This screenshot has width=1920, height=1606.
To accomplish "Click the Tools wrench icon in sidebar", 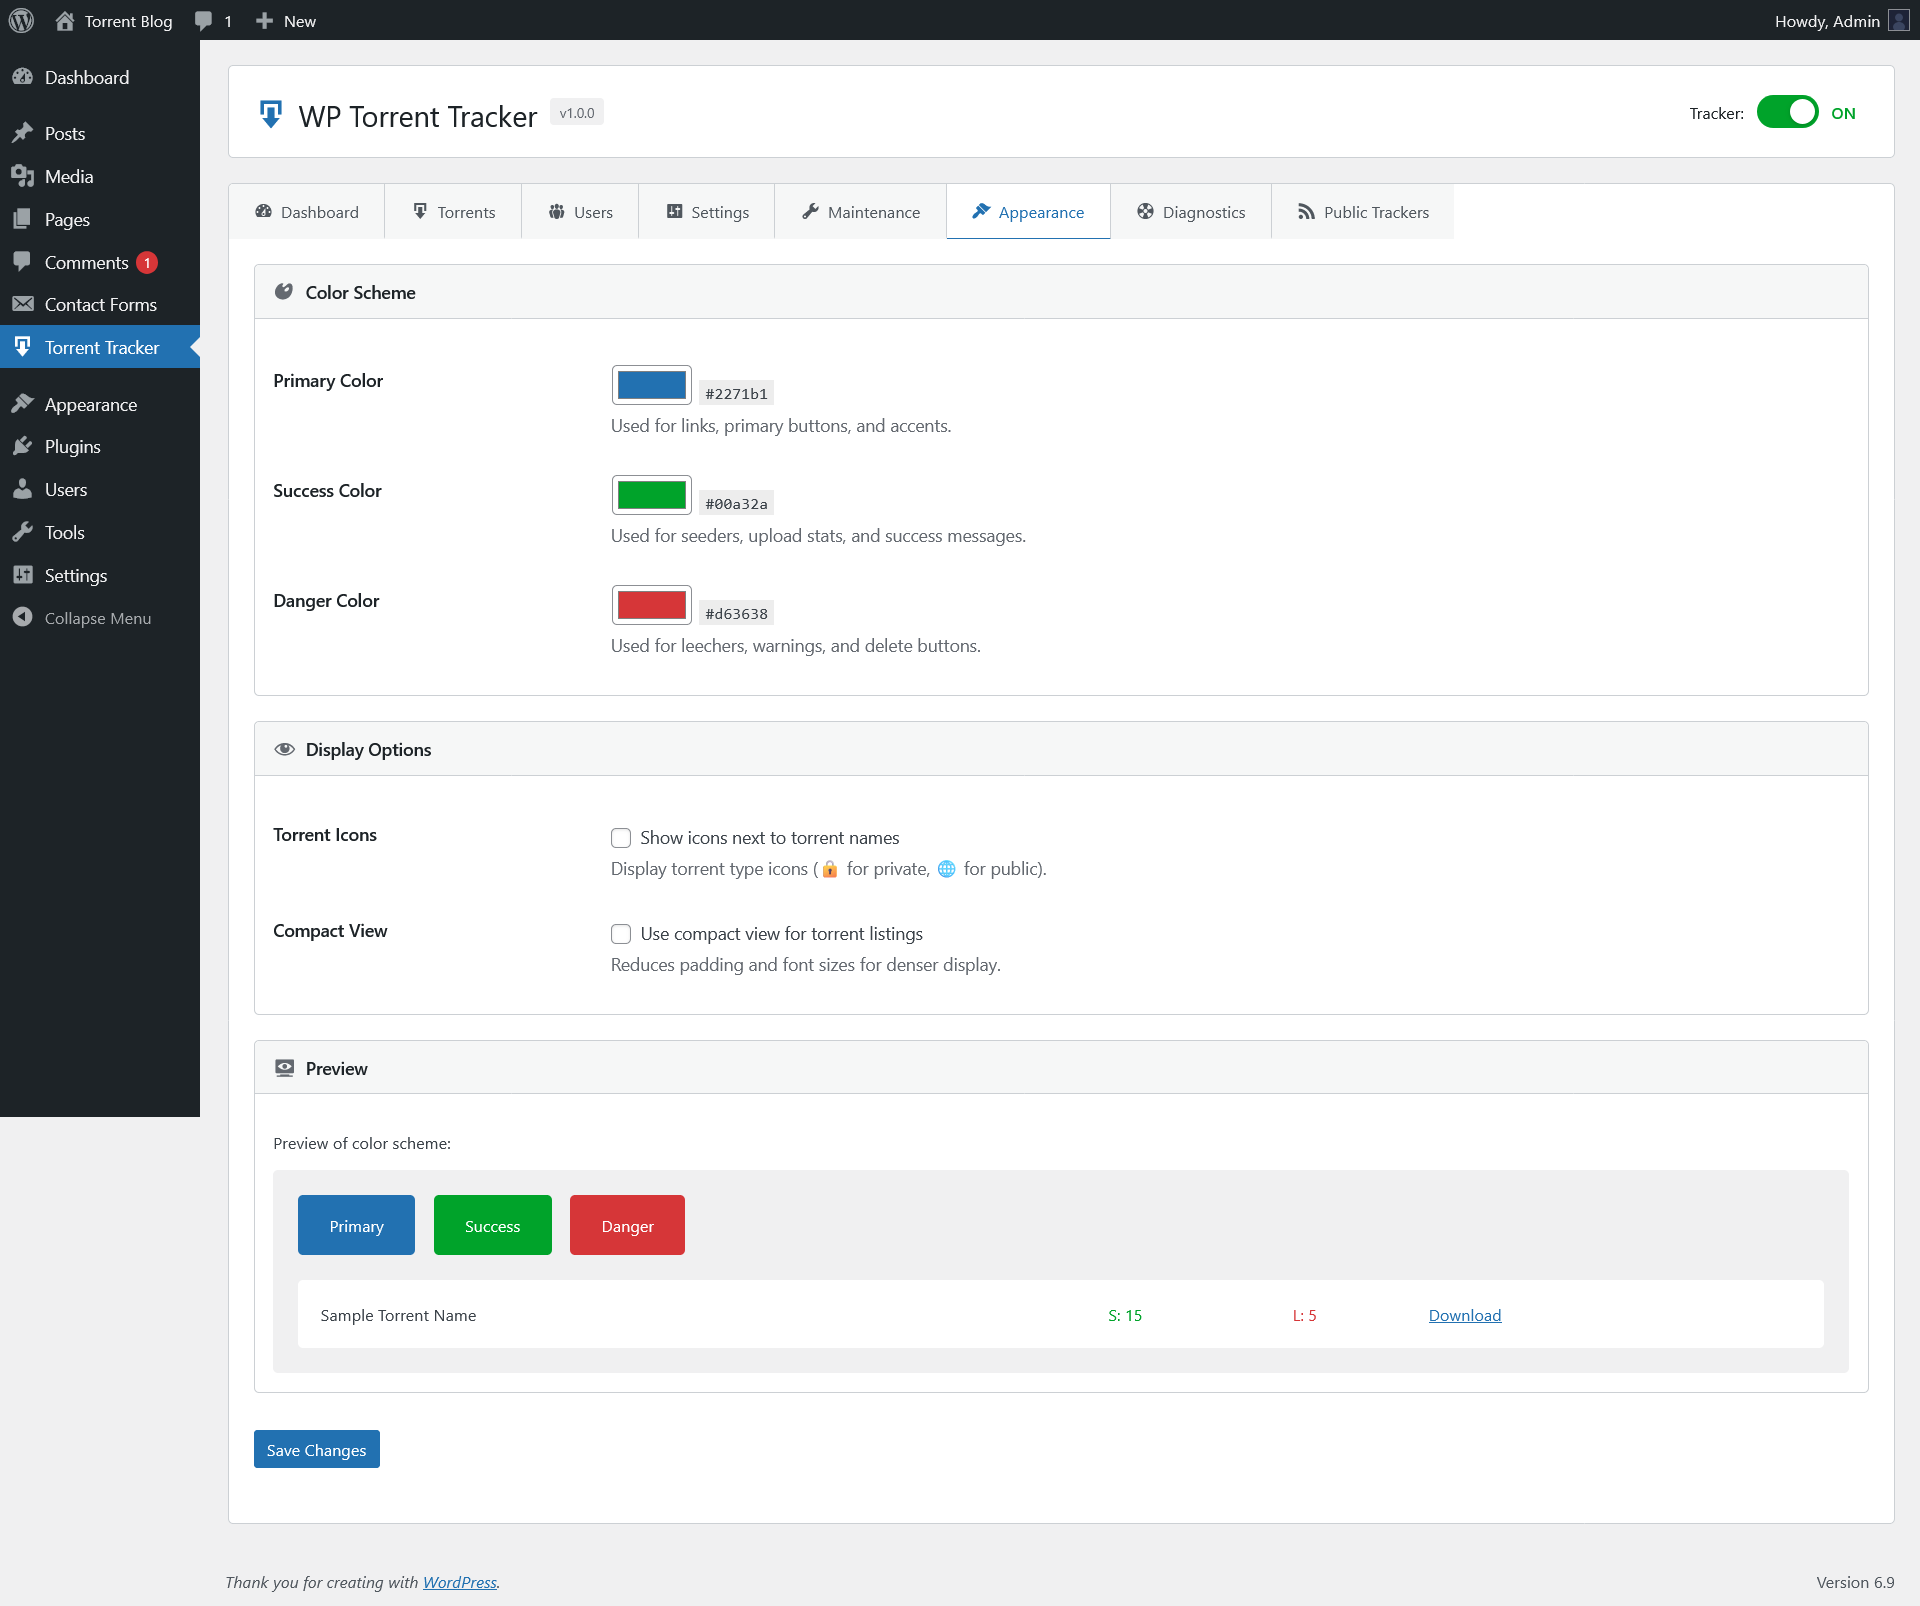I will [x=22, y=532].
